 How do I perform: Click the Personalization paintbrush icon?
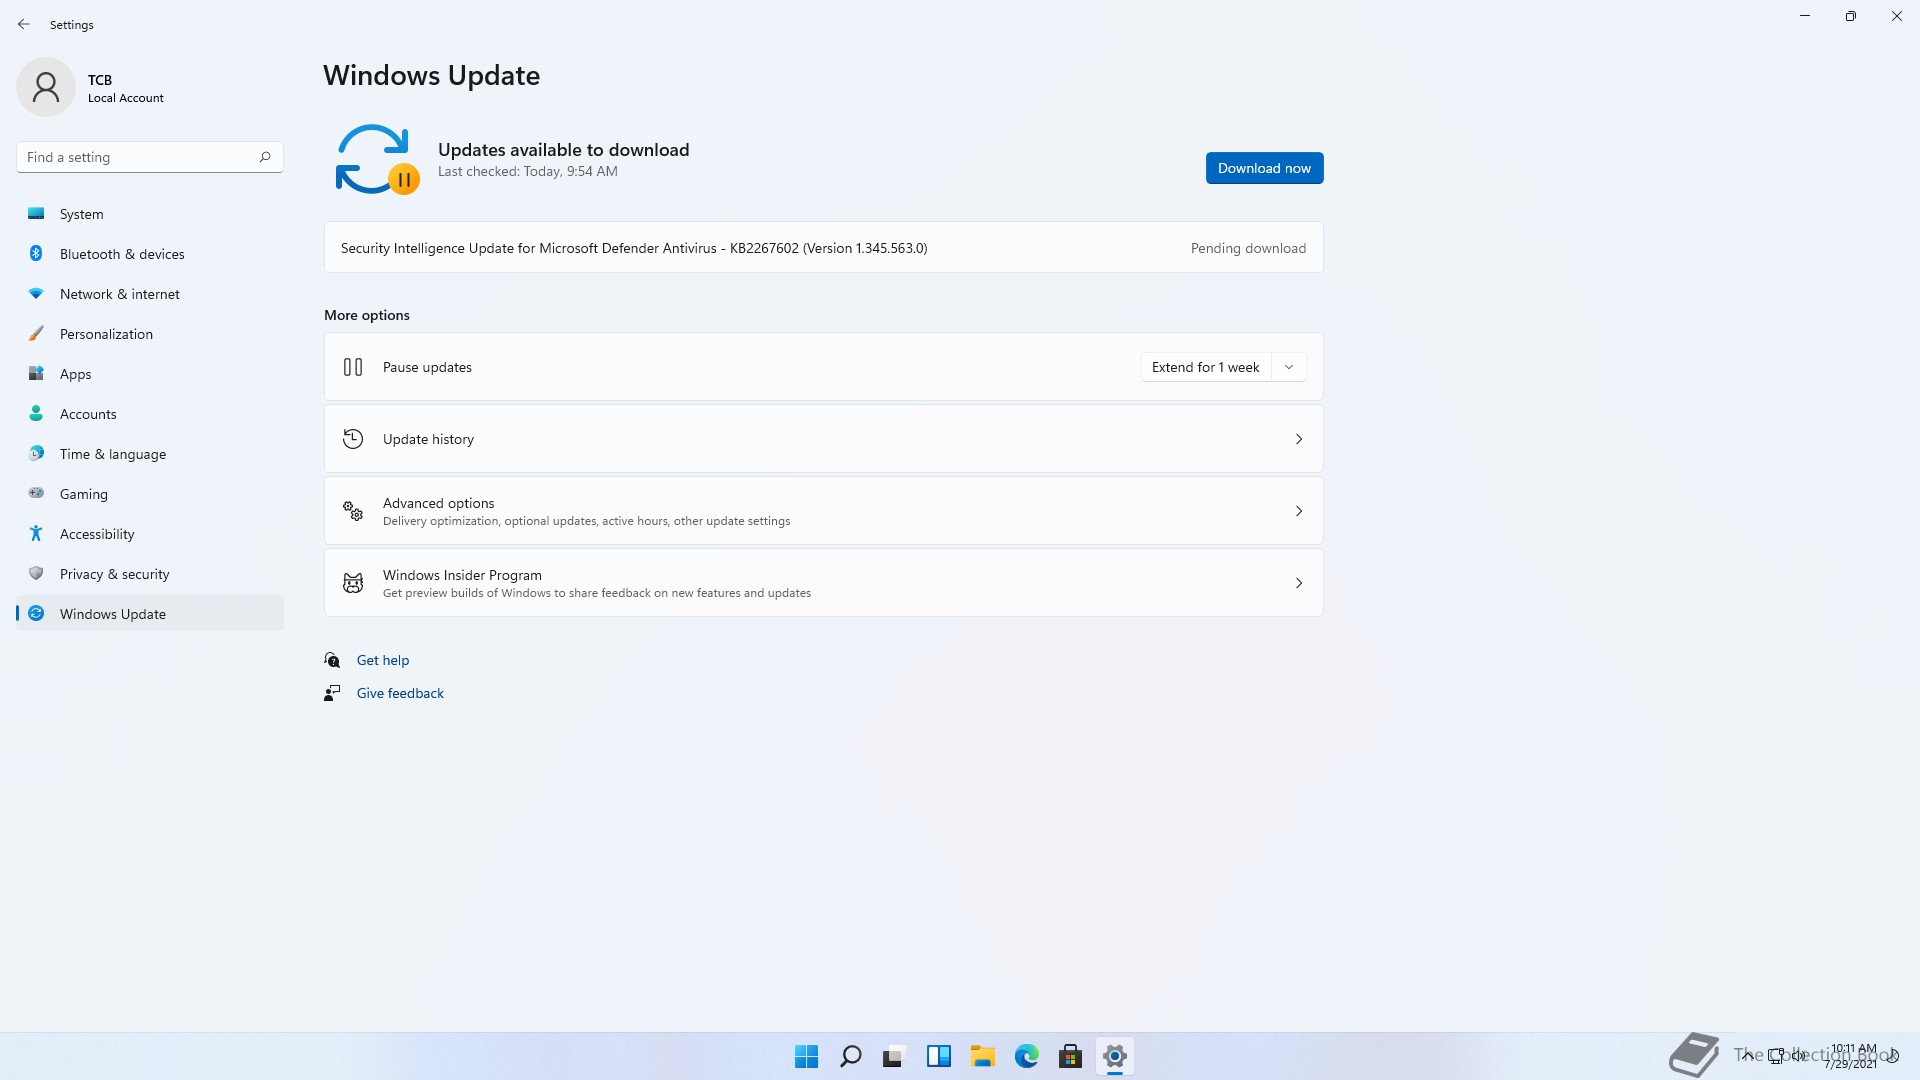pos(36,334)
